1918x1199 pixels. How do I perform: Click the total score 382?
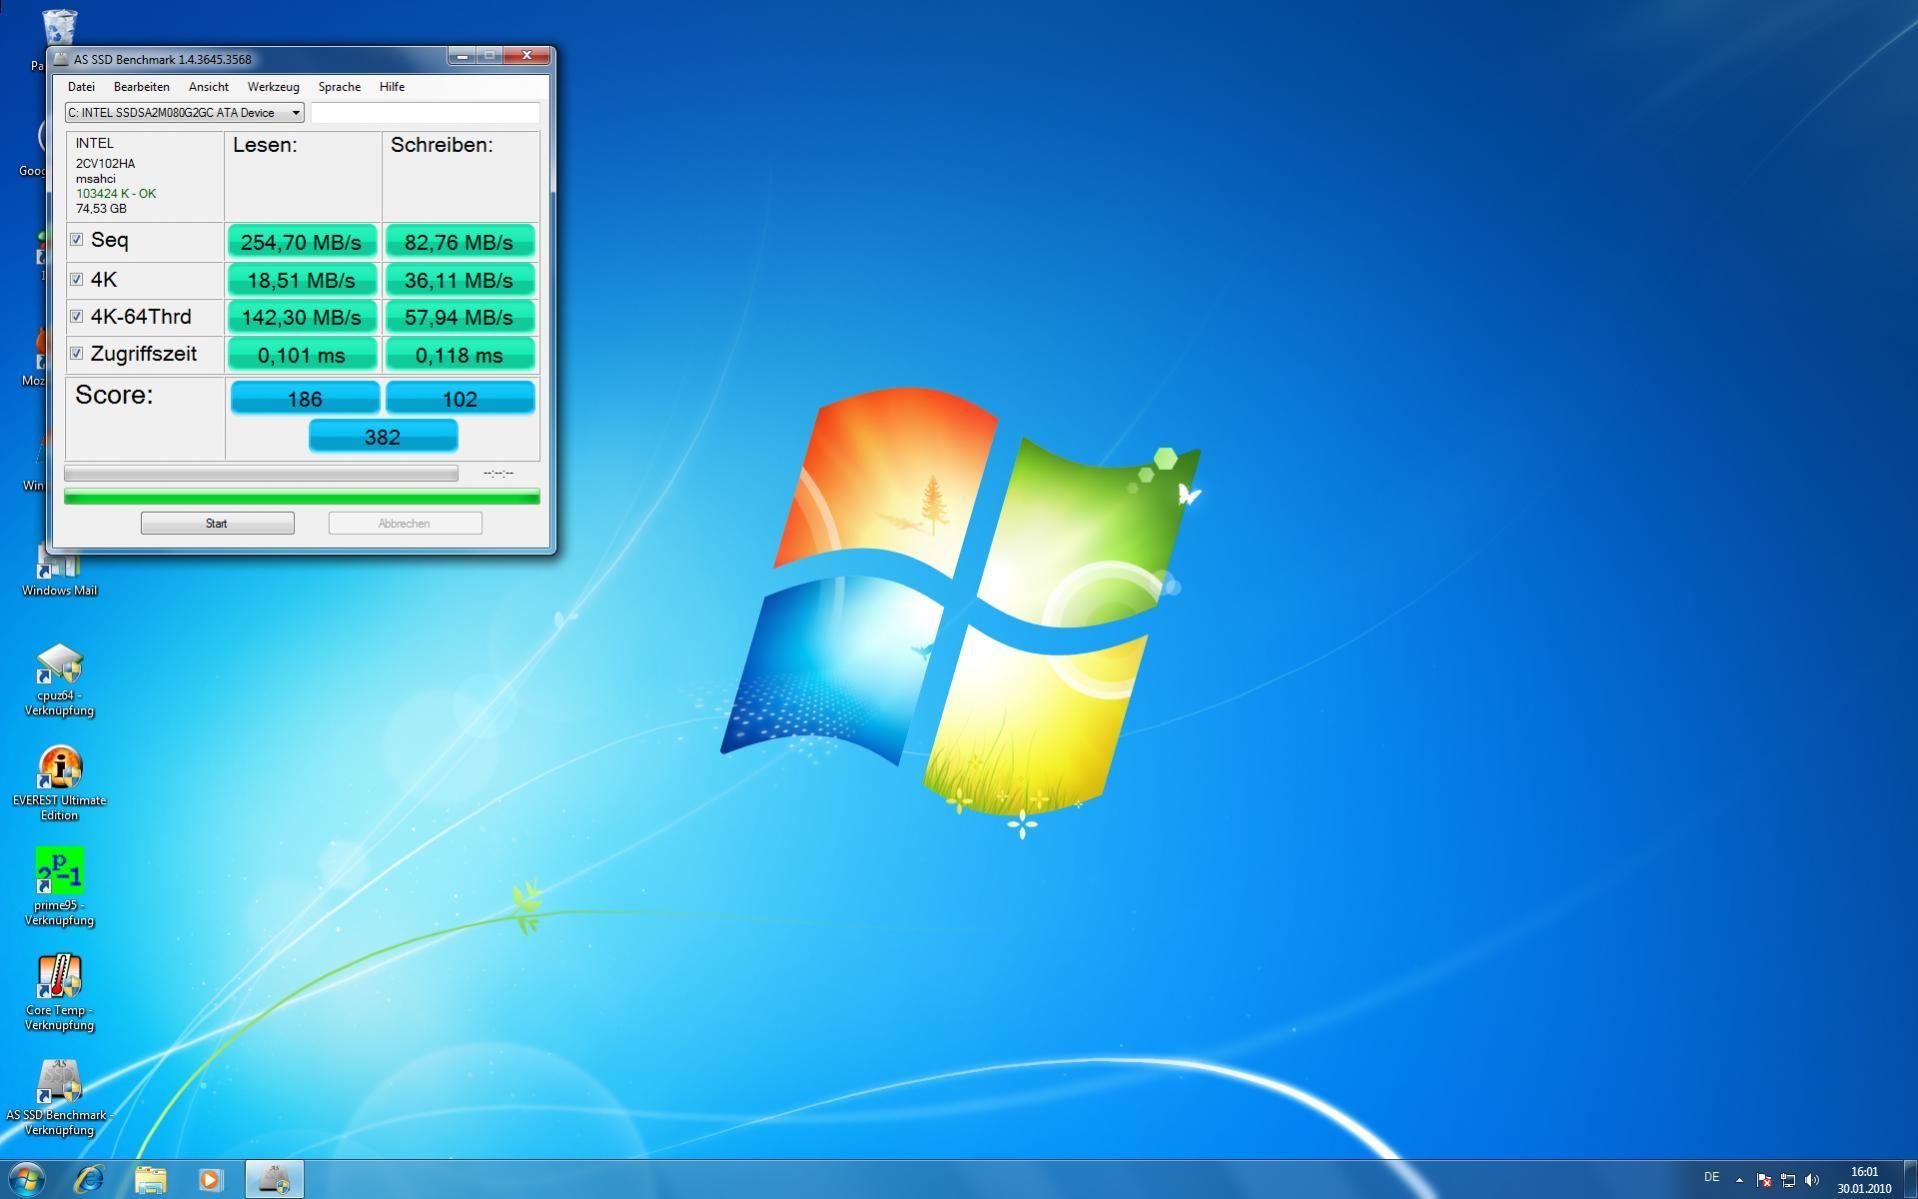383,436
